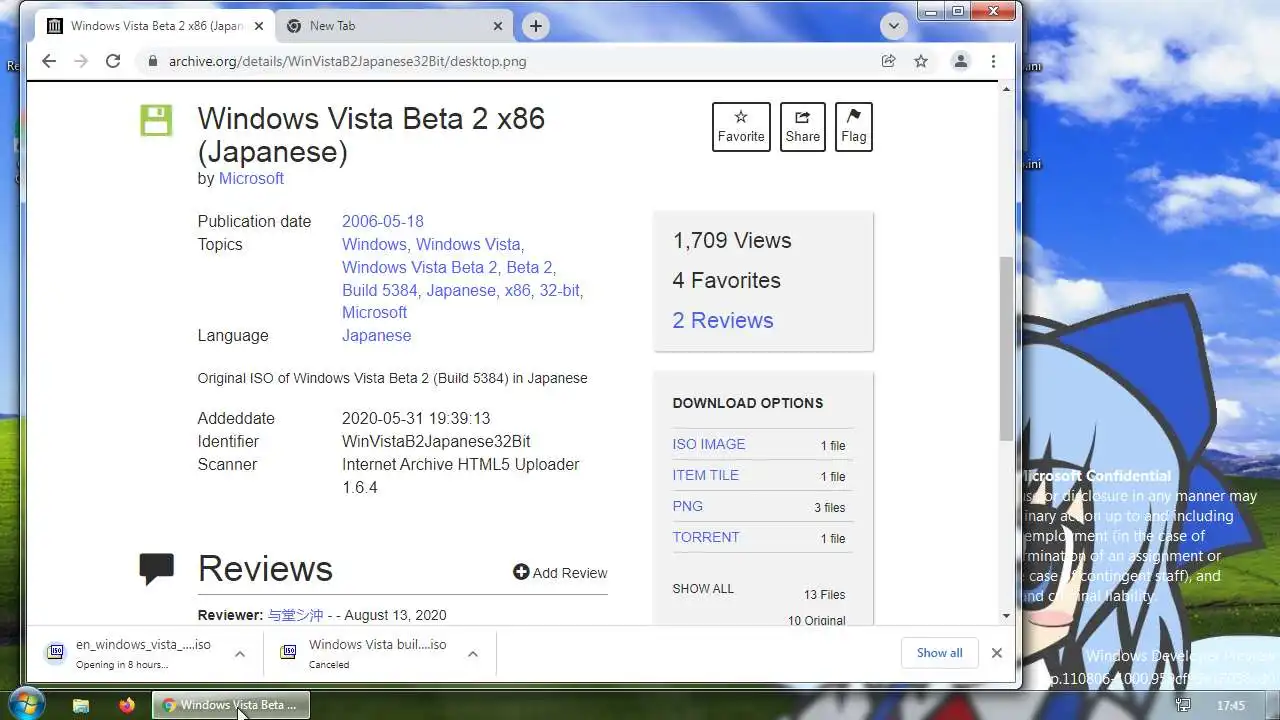Image resolution: width=1280 pixels, height=720 pixels.
Task: Click Add Review
Action: pos(560,573)
